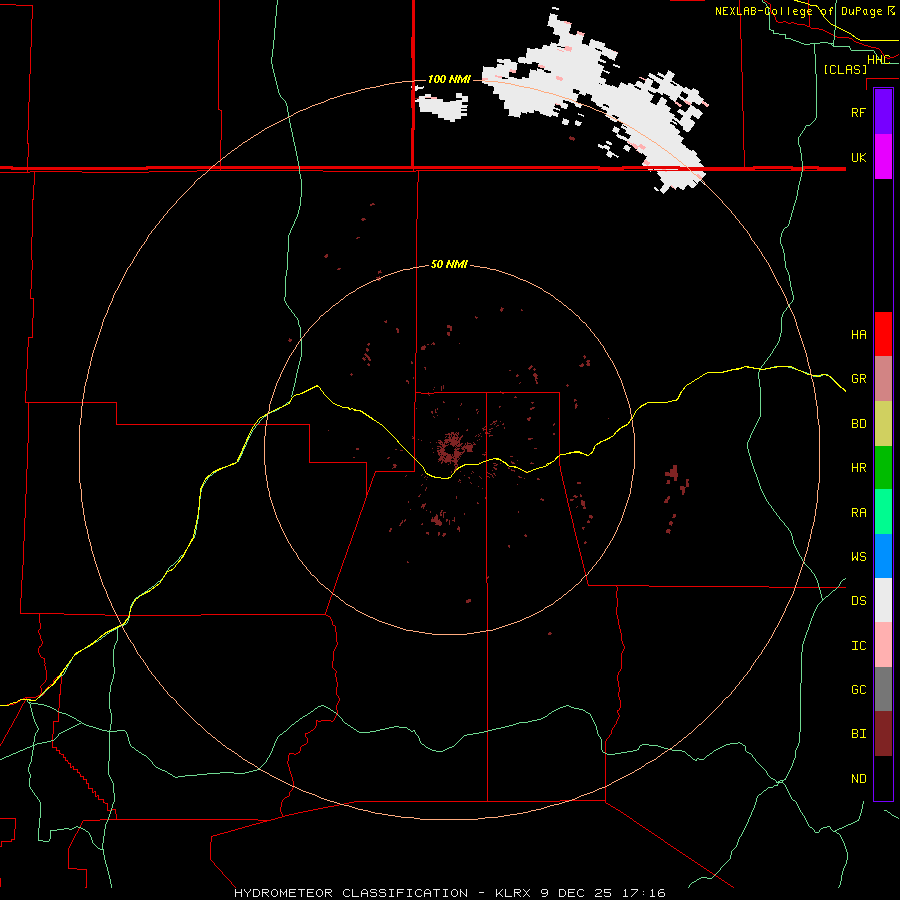Click the GR legend label
900x900 pixels.
click(859, 379)
